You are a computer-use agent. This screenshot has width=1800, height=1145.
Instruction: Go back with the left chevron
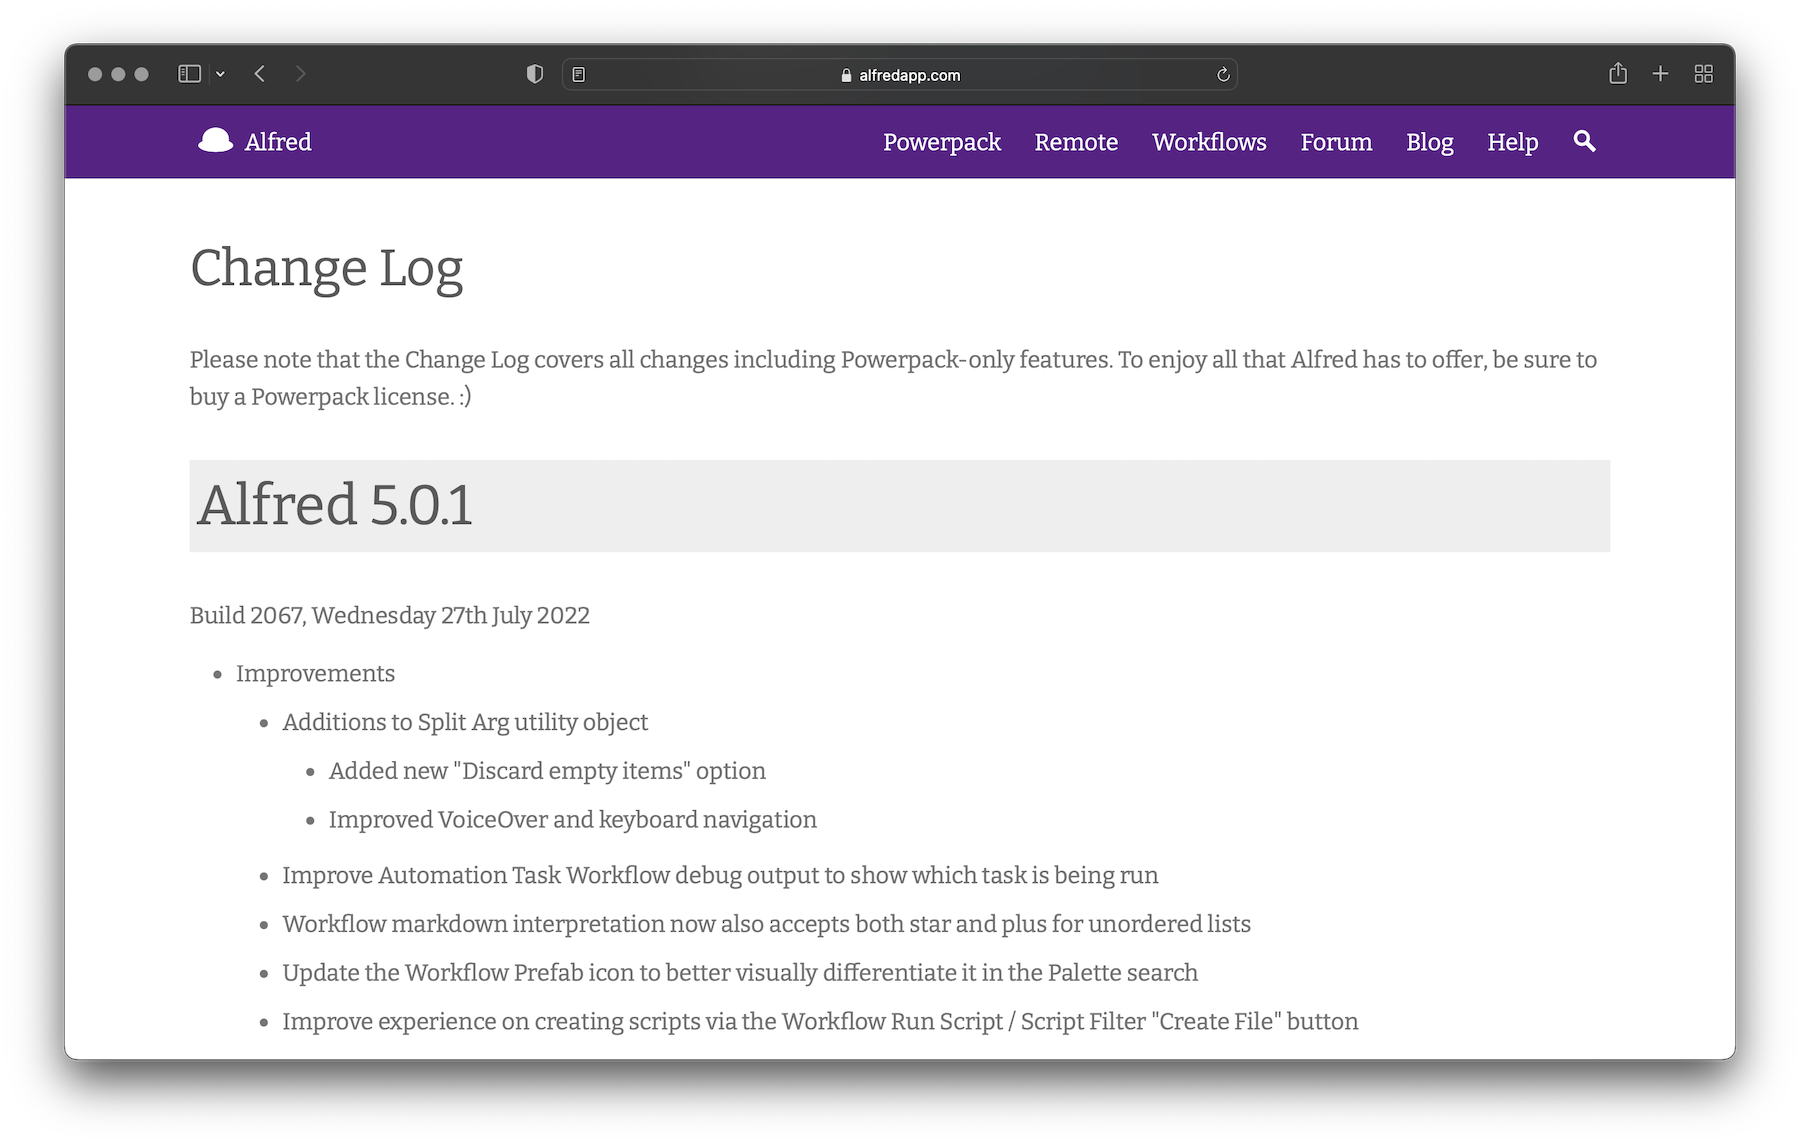tap(260, 74)
